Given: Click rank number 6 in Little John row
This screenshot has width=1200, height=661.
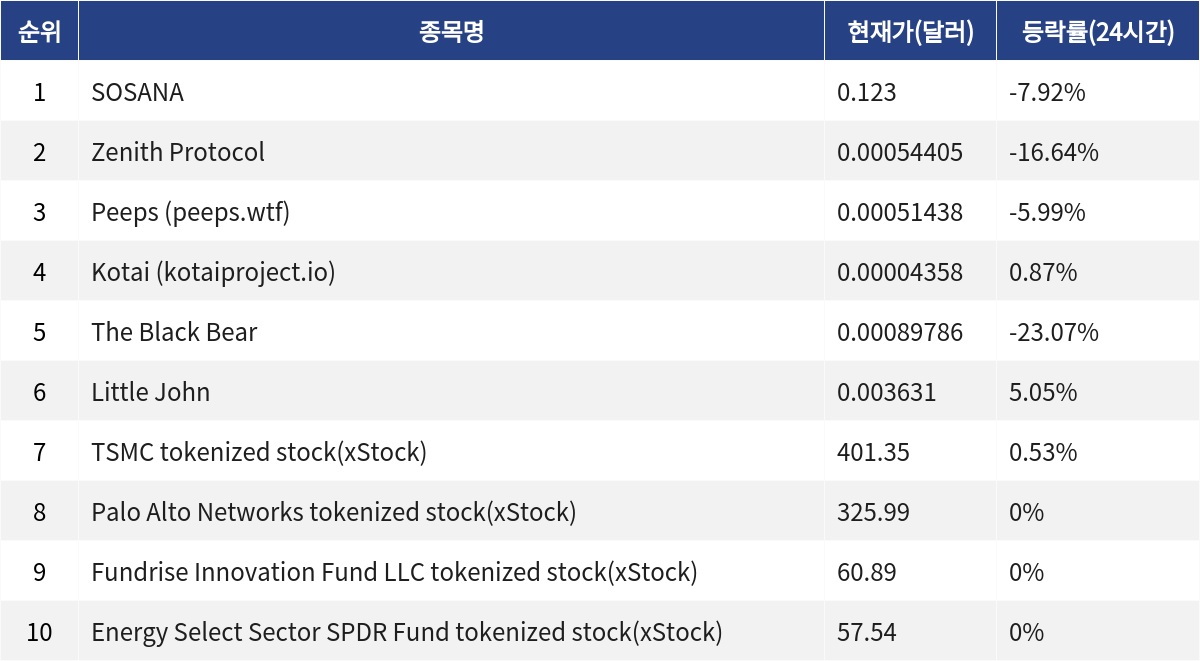Looking at the screenshot, I should pyautogui.click(x=39, y=393).
